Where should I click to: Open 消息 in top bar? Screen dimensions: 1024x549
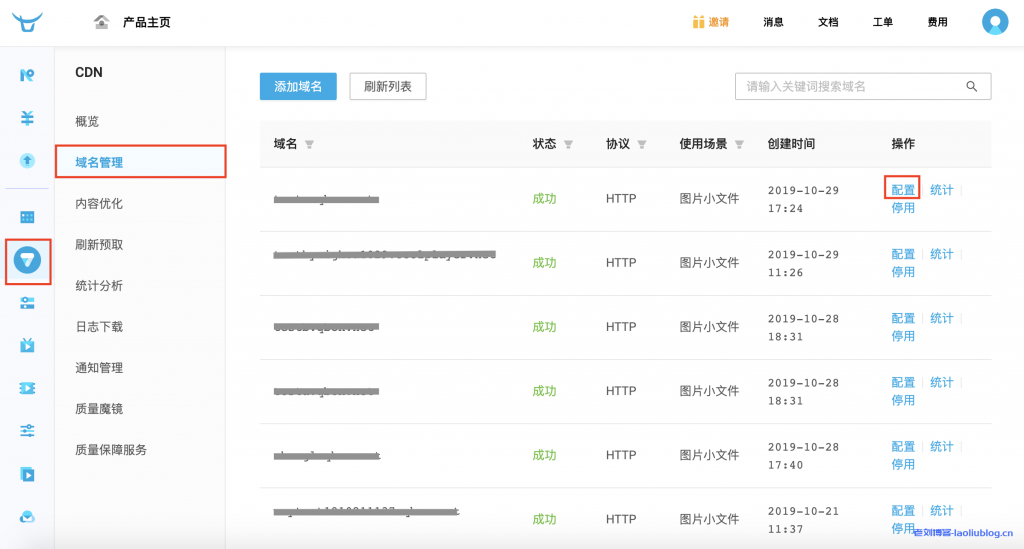[x=773, y=22]
